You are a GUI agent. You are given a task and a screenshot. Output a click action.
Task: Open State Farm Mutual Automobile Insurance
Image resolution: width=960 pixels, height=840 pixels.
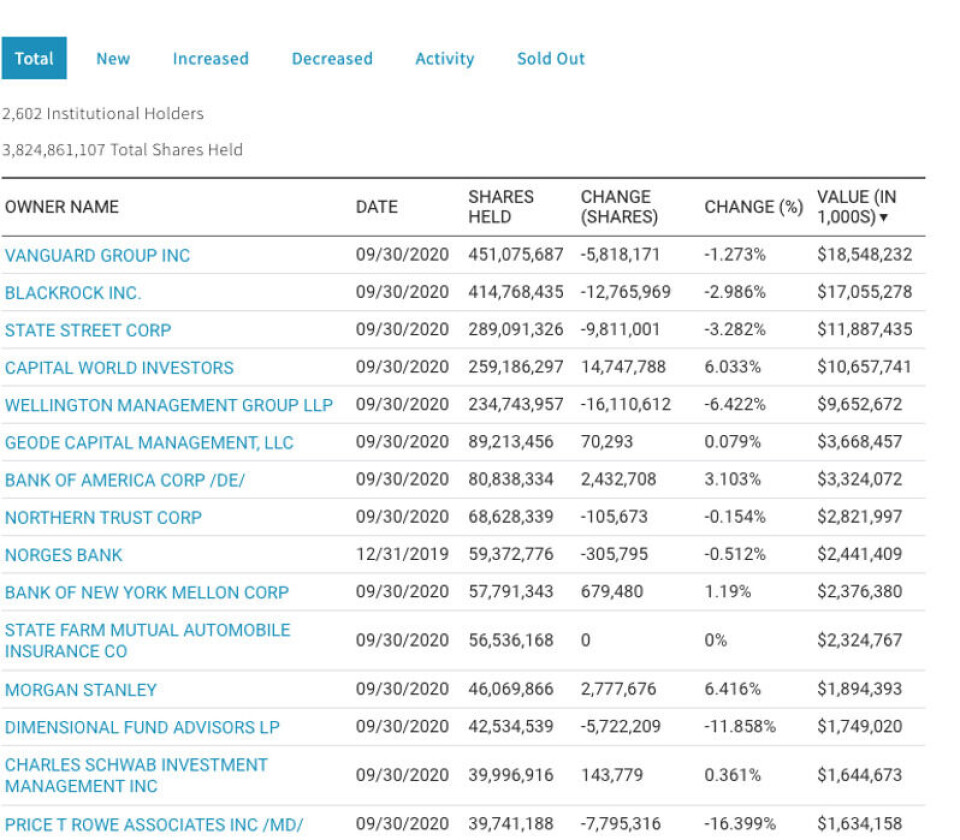147,640
